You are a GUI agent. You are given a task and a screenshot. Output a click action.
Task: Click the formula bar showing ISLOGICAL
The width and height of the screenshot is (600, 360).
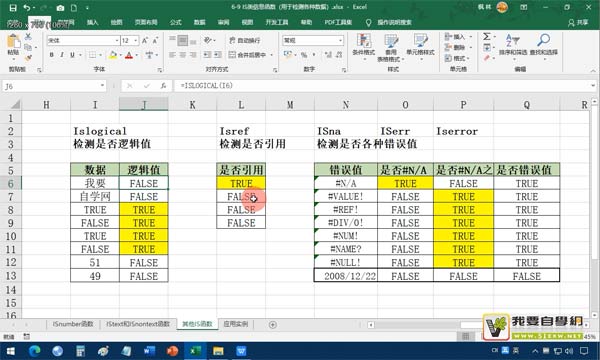[x=383, y=86]
